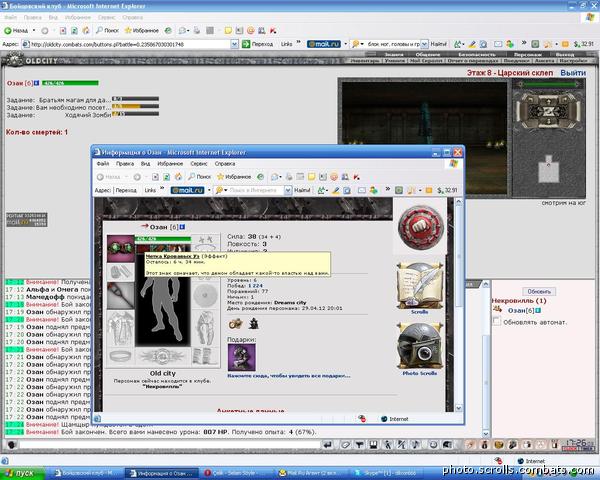Click the walking figure icon in chat toolbar

click(388, 445)
